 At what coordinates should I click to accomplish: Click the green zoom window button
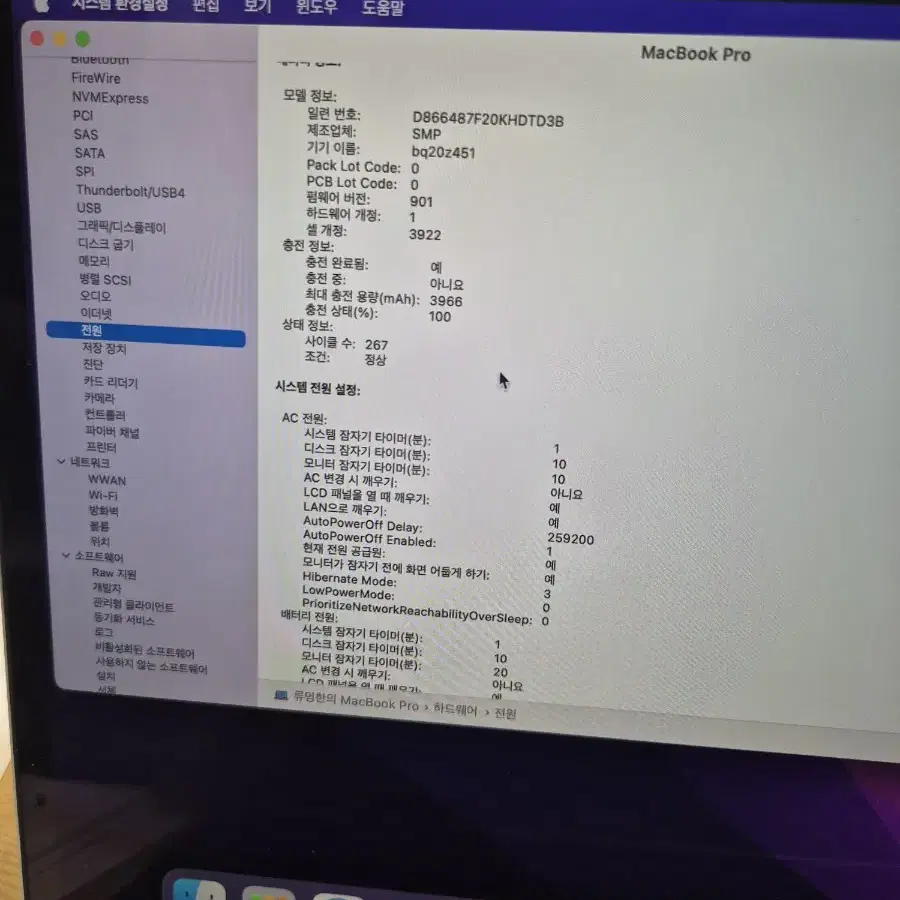[x=83, y=39]
